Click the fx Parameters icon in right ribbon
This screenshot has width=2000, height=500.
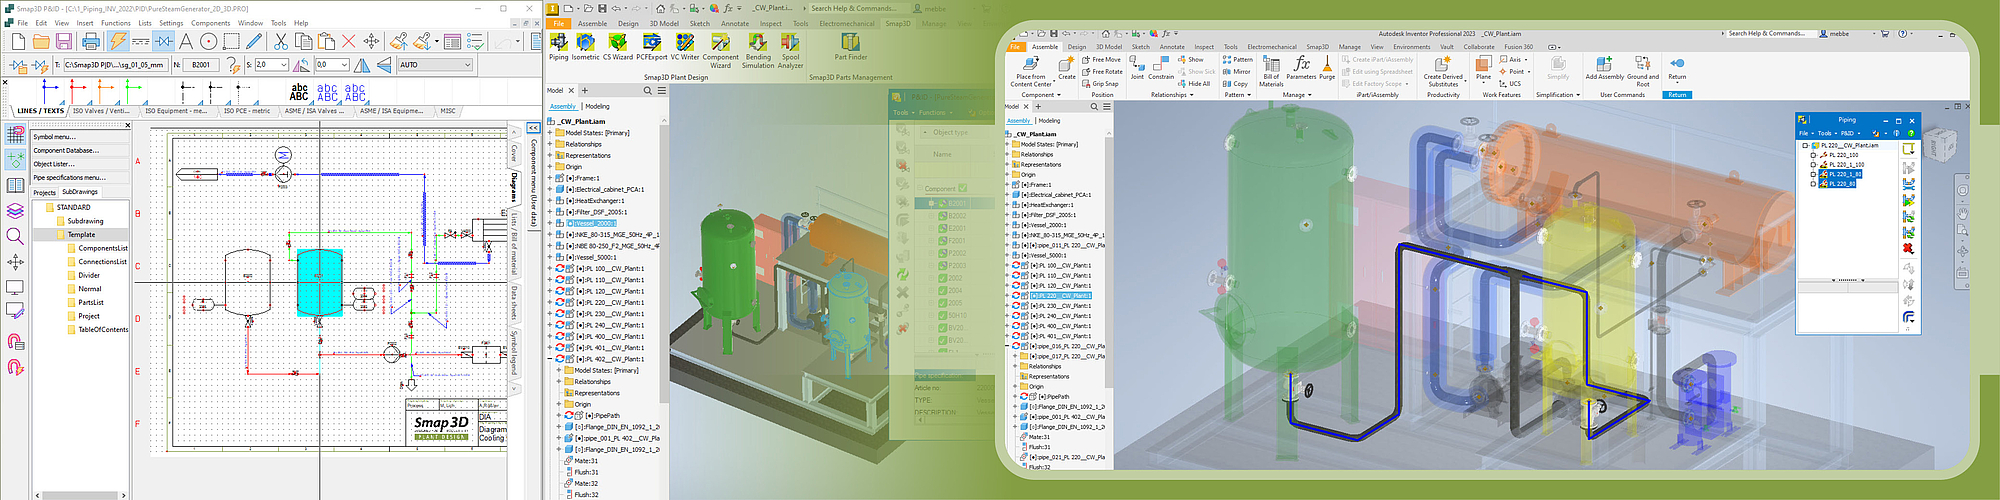click(x=1301, y=68)
